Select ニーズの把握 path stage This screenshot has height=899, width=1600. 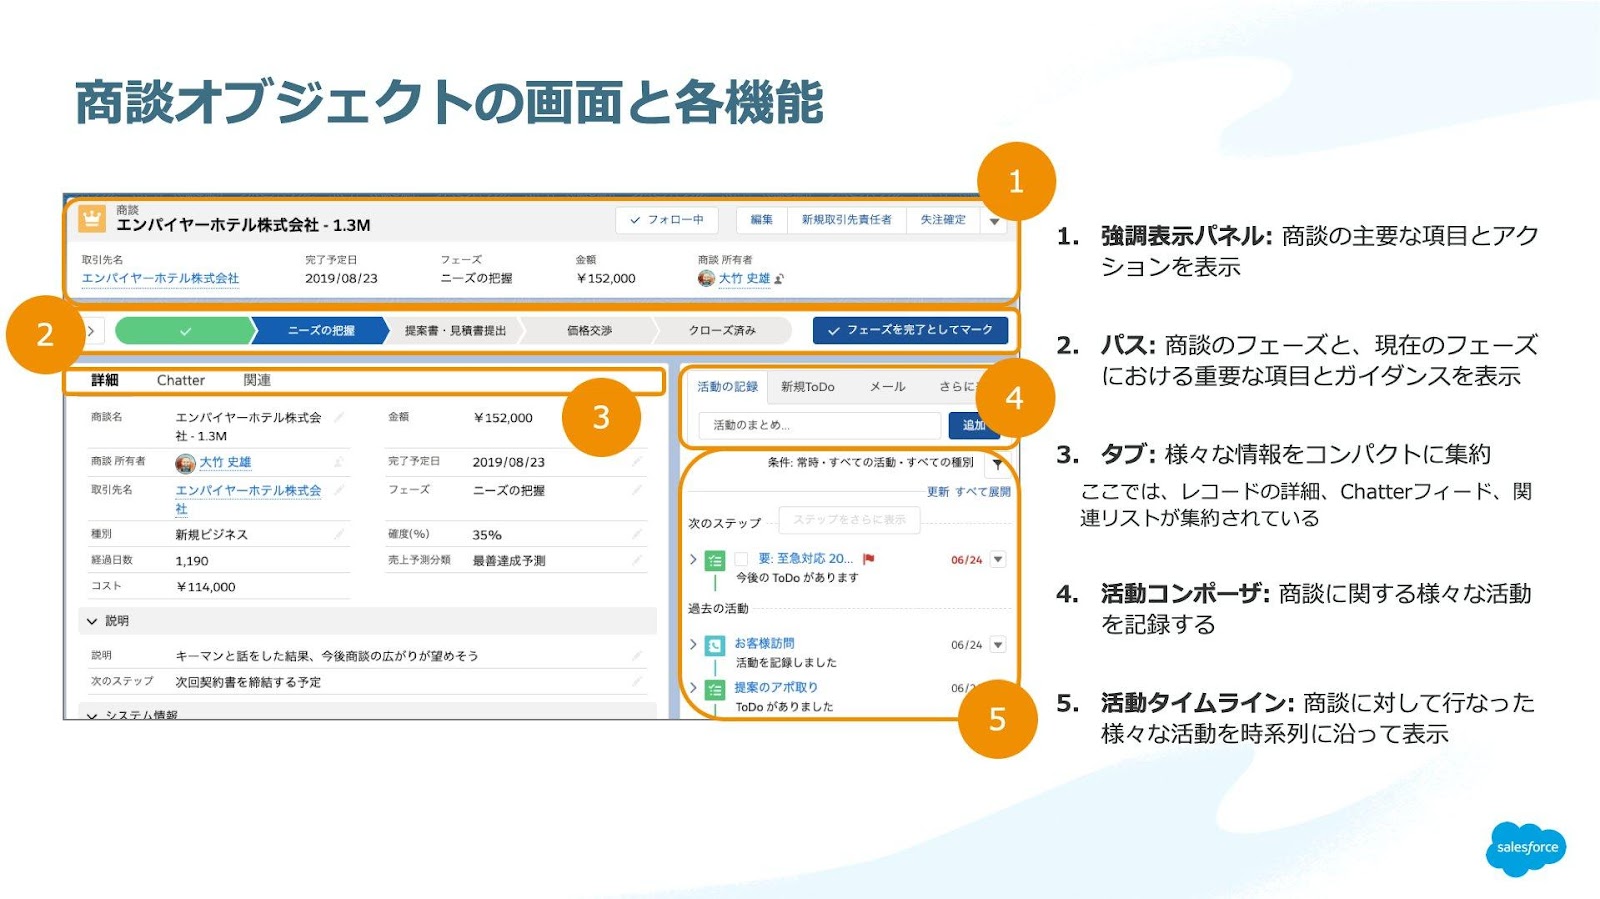(x=321, y=331)
